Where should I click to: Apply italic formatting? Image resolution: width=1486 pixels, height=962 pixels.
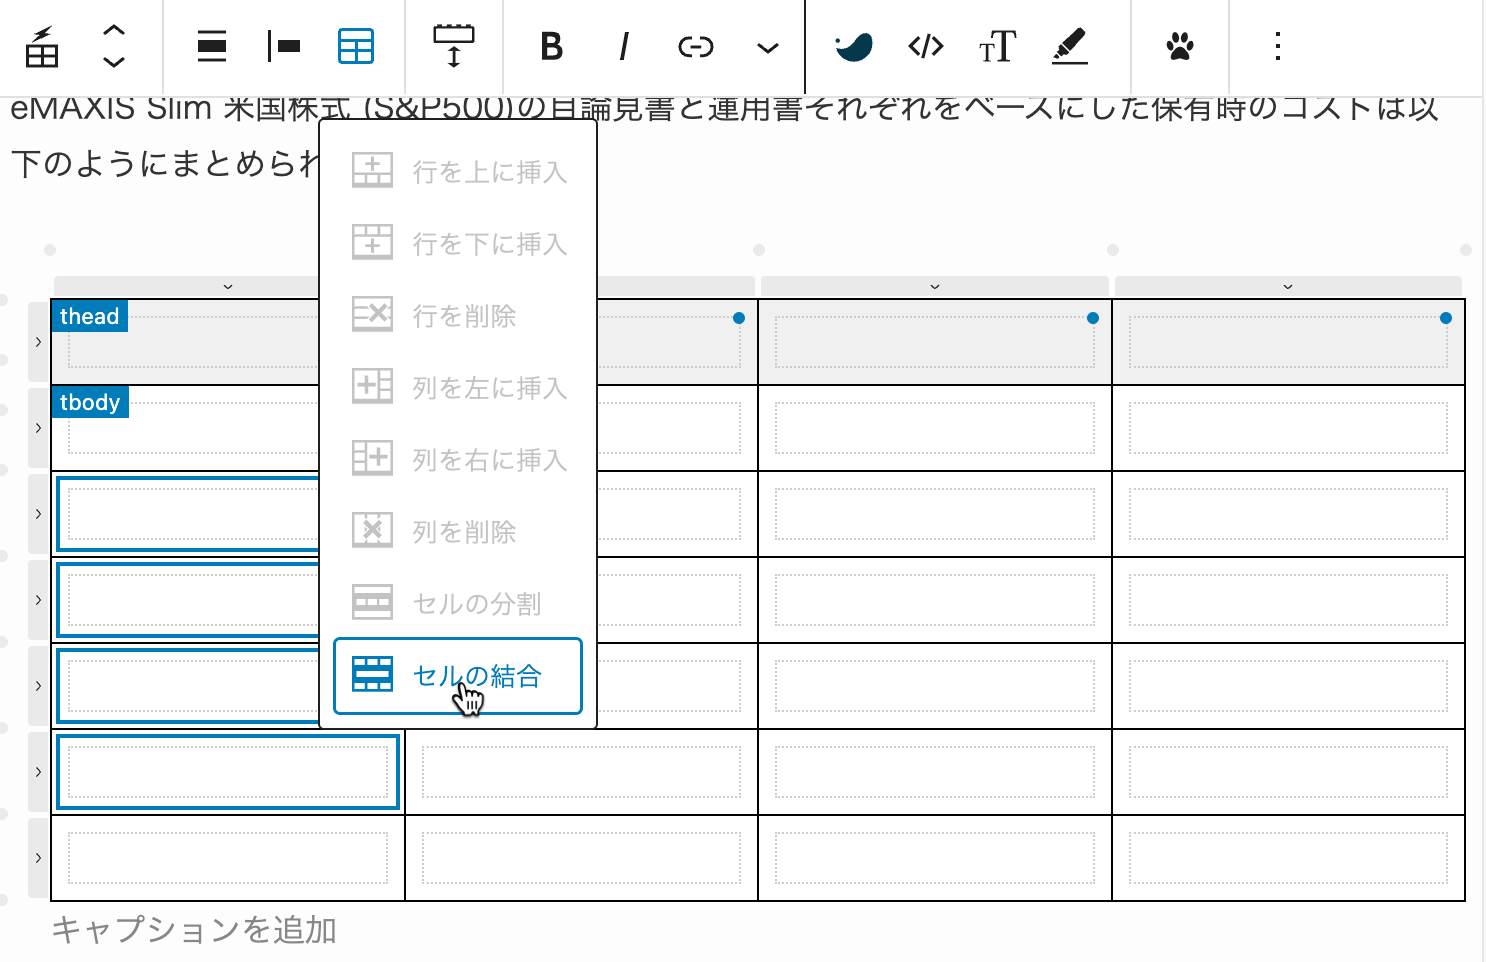(x=623, y=47)
